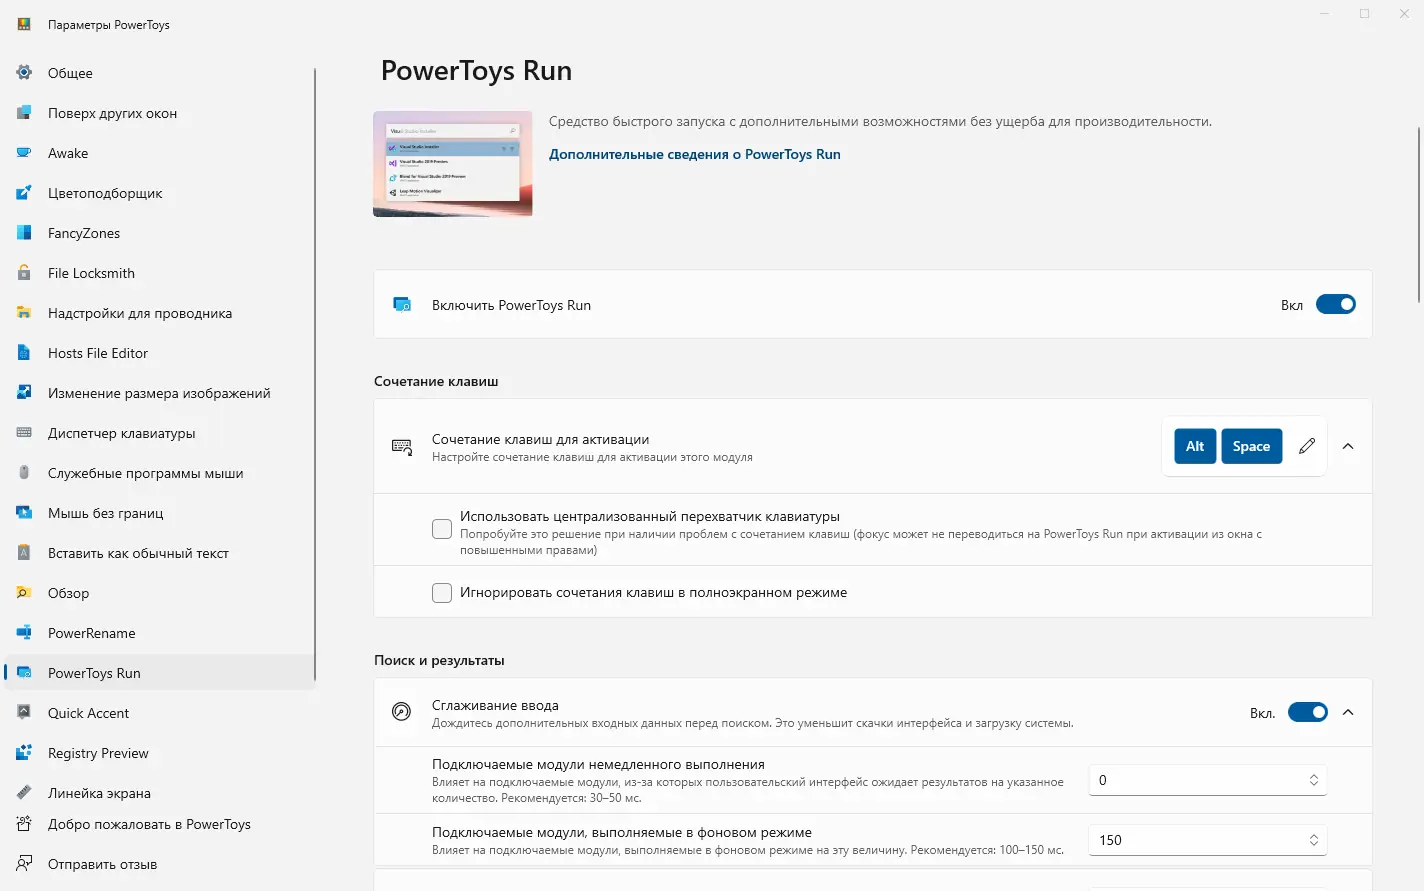The height and width of the screenshot is (891, 1424).
Task: Open the Служебные программы мыши mouse icon
Action: (24, 473)
